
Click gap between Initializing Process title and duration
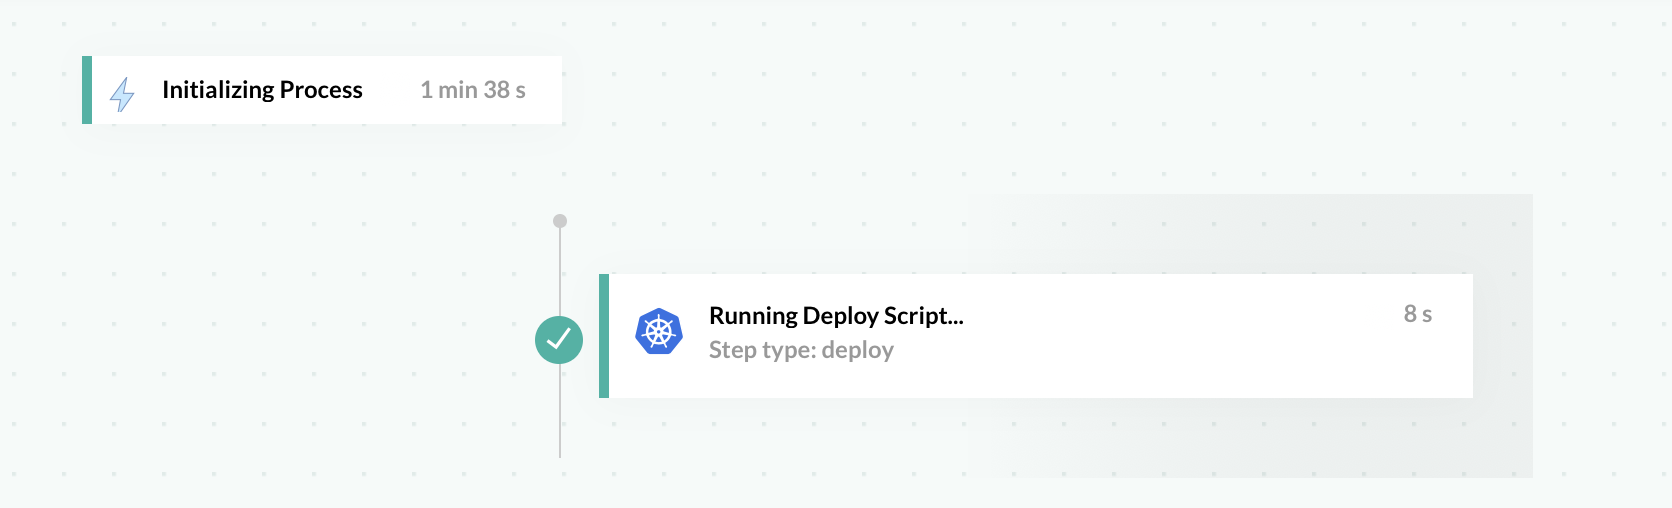tap(391, 90)
